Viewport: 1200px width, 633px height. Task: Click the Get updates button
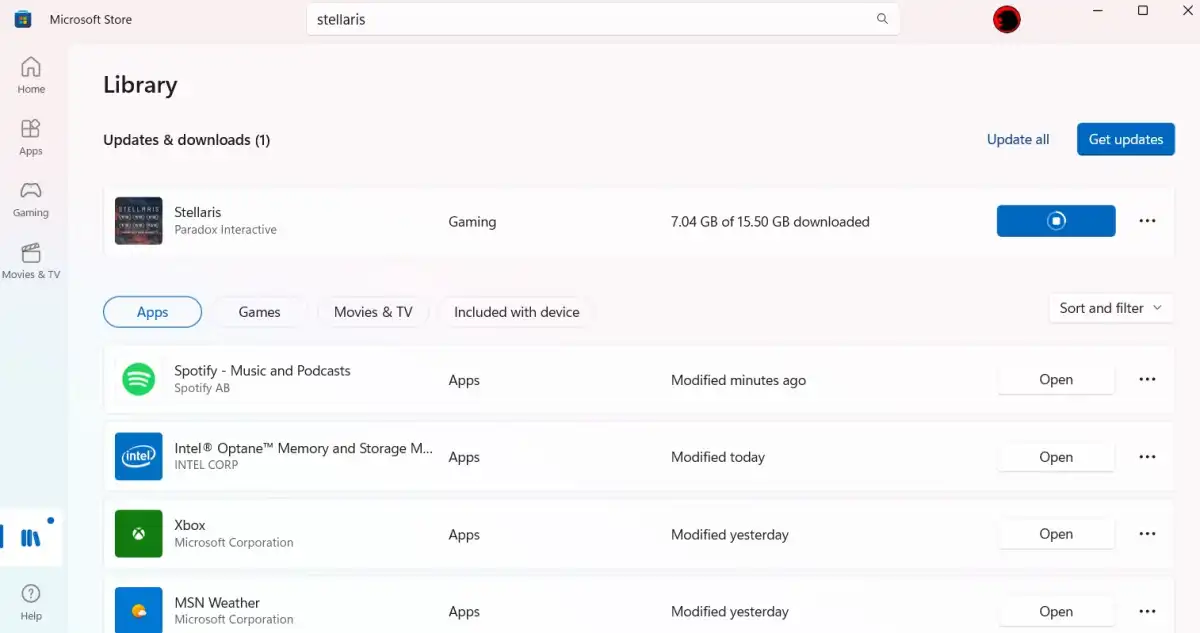tap(1126, 139)
